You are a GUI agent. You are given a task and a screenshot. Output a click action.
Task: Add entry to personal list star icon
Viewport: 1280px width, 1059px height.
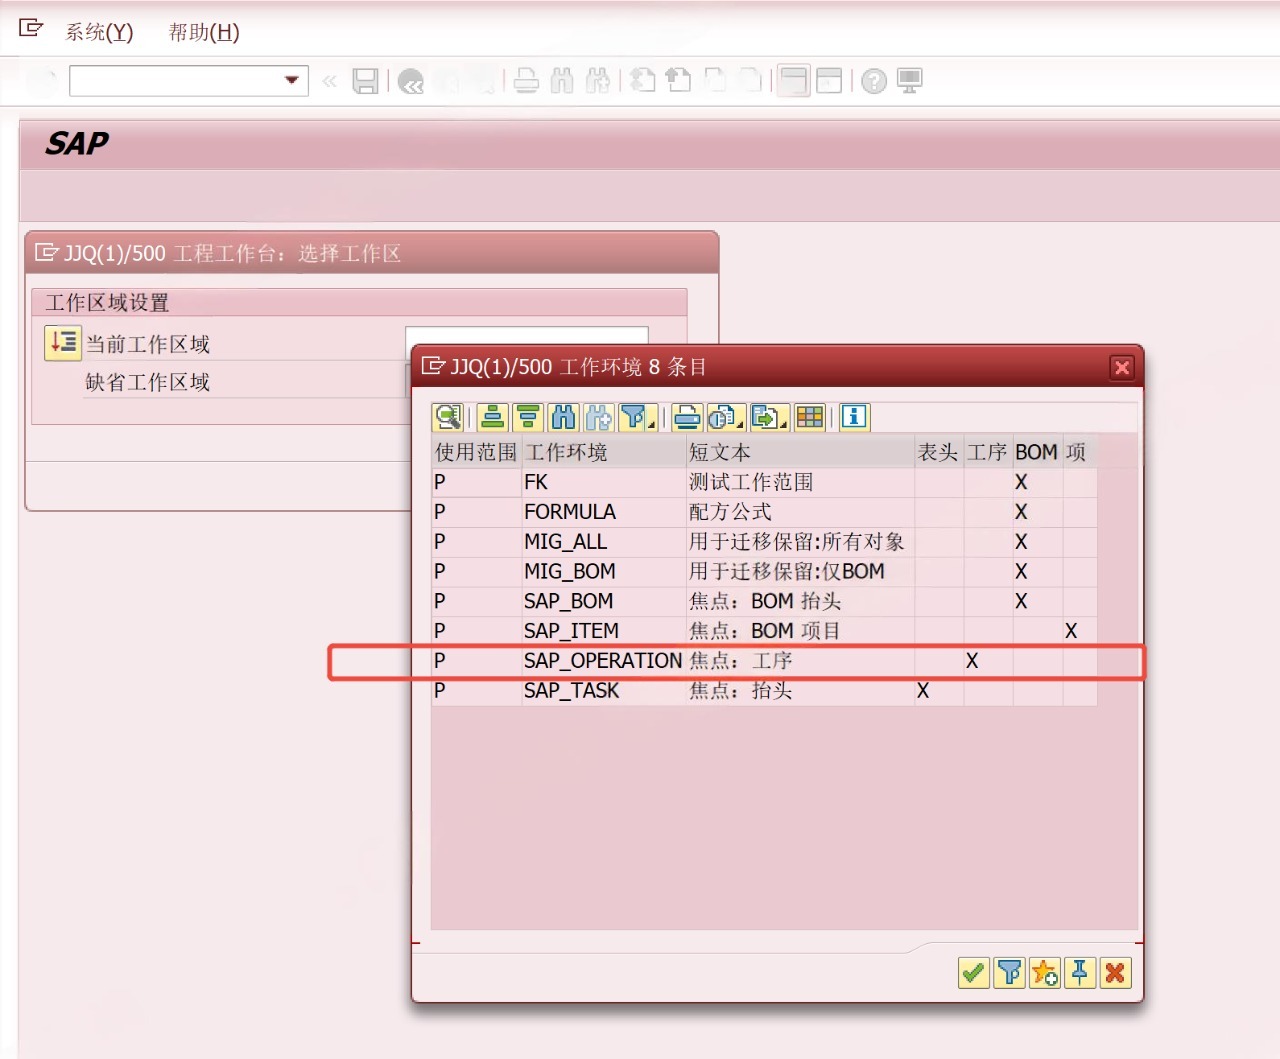(1045, 972)
